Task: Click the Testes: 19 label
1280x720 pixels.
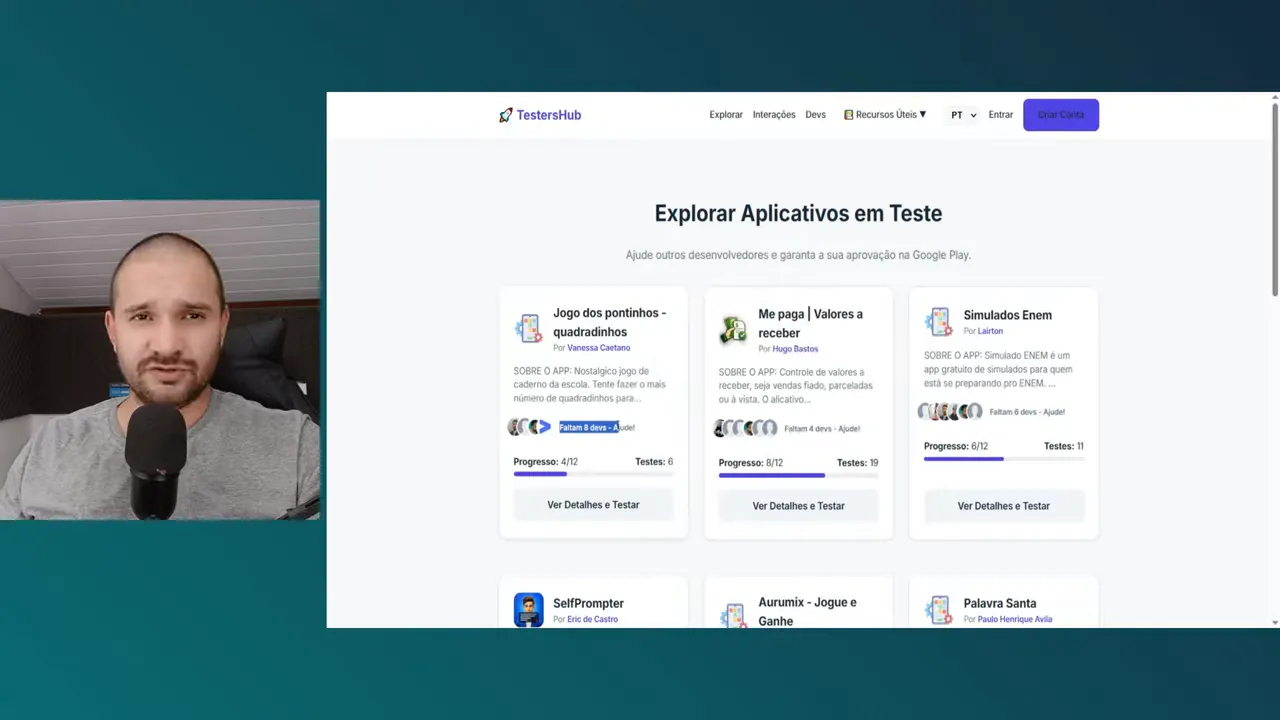Action: 857,463
